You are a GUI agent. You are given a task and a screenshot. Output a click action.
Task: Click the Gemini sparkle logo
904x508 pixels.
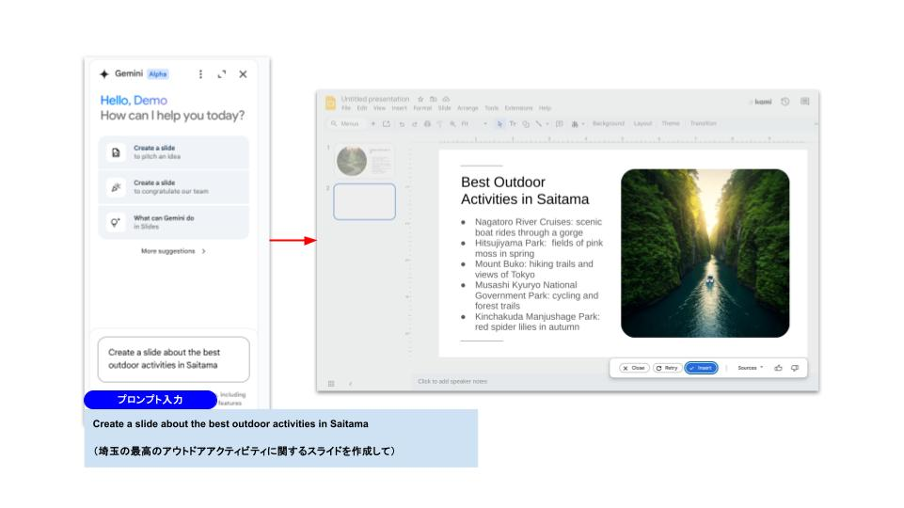click(104, 74)
